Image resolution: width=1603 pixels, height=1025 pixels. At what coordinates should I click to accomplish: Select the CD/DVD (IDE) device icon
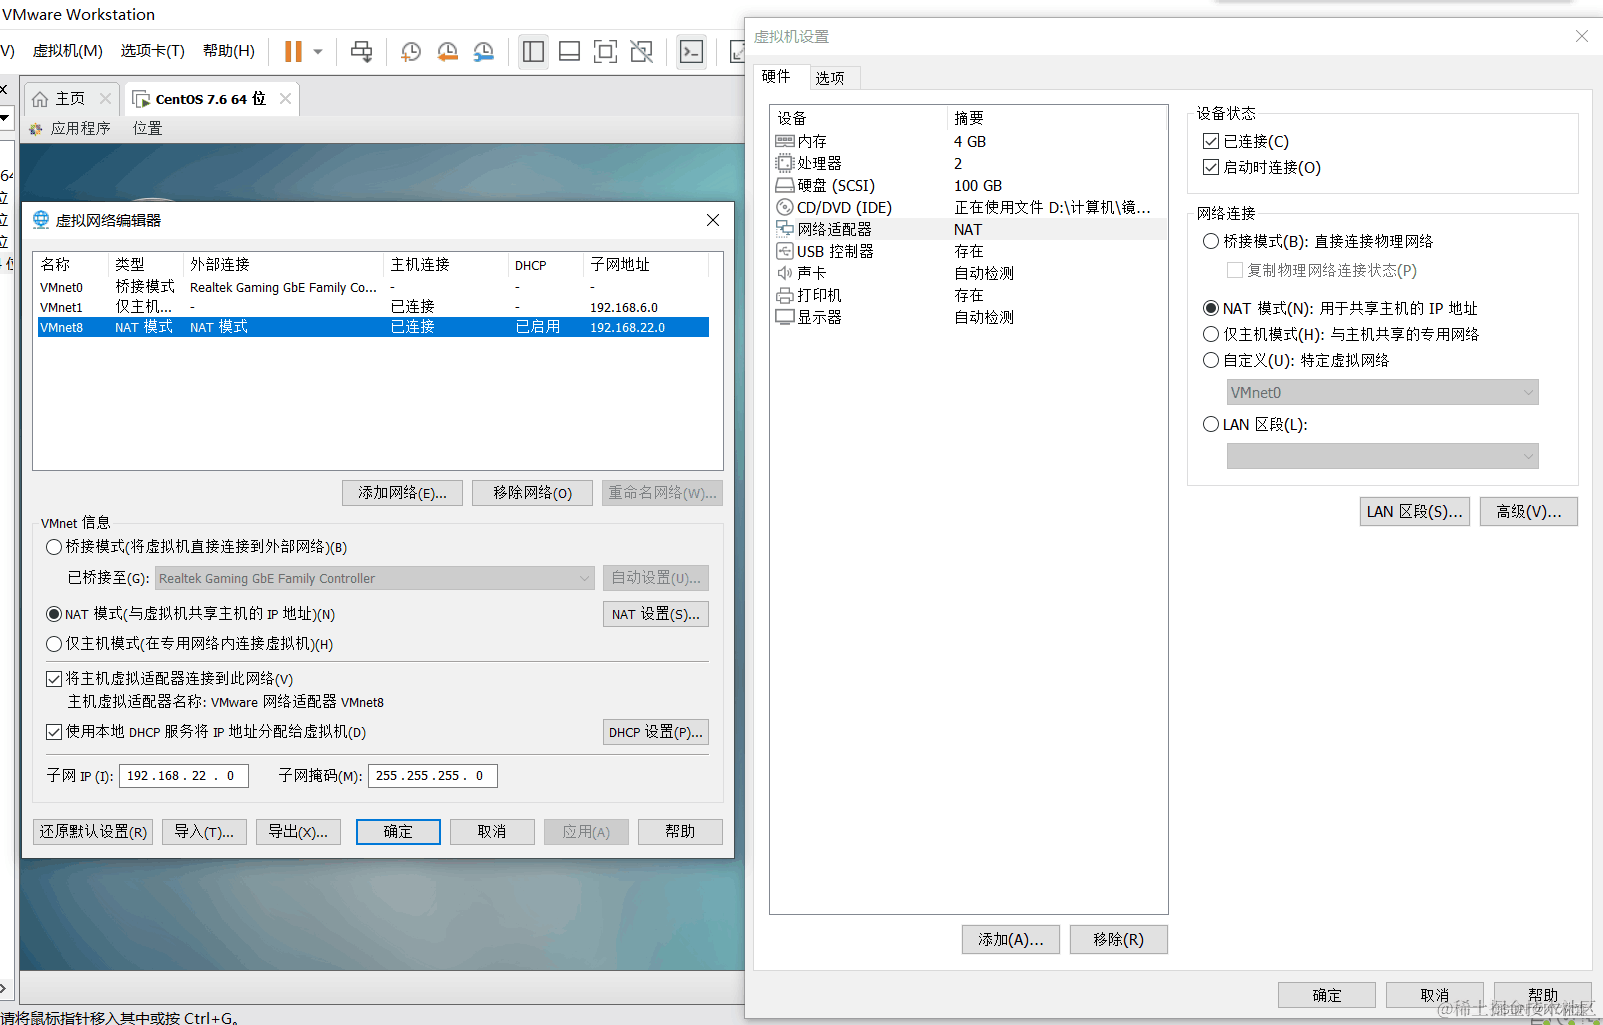[785, 207]
